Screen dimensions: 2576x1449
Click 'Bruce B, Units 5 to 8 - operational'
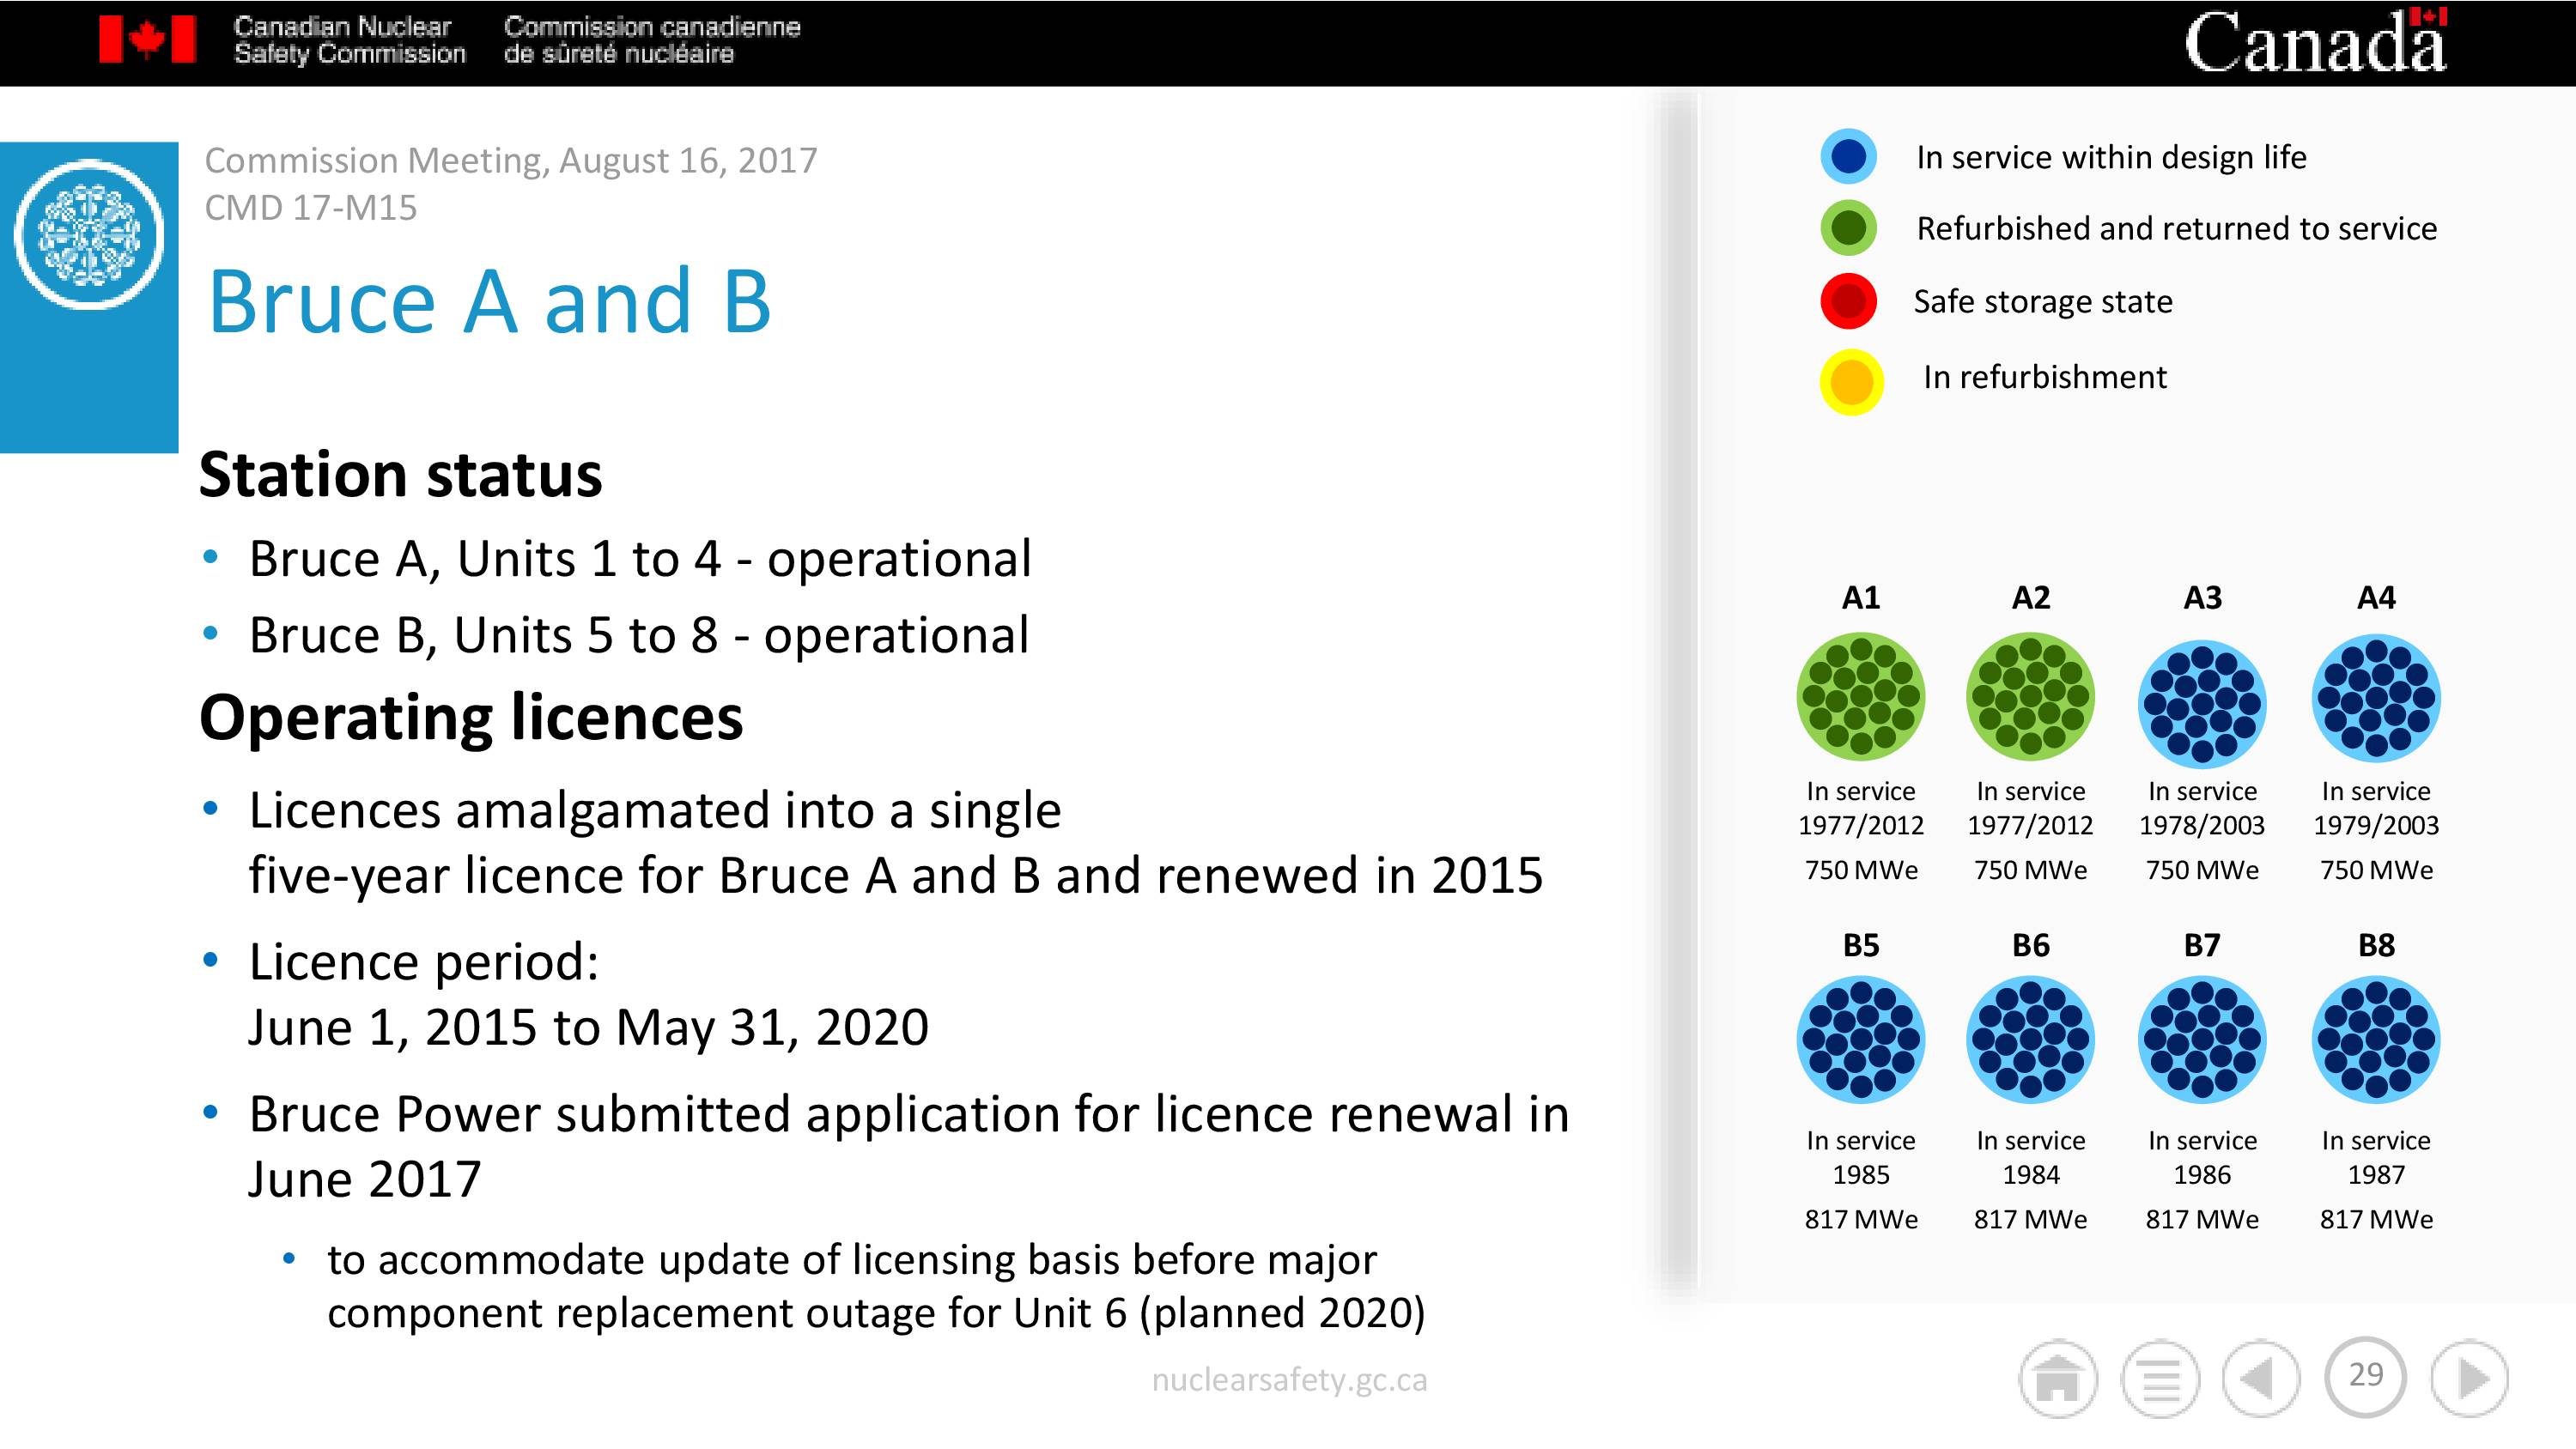639,635
